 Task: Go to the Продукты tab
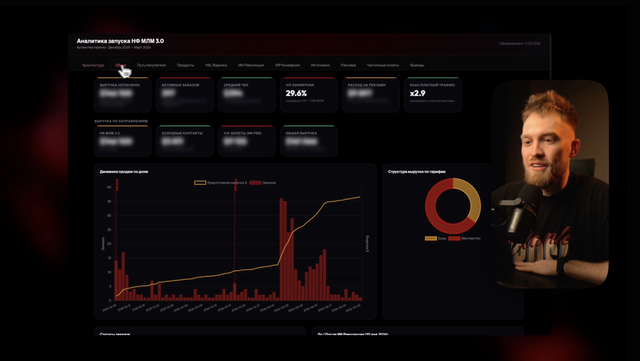pyautogui.click(x=185, y=65)
